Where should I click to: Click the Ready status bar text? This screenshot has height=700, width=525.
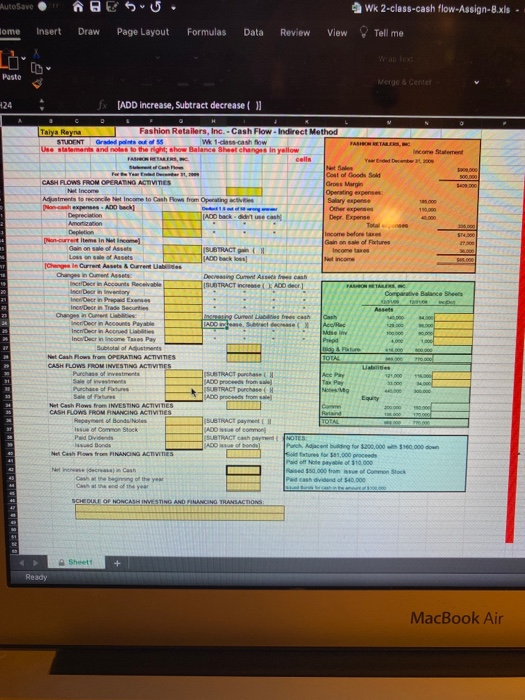tap(36, 577)
